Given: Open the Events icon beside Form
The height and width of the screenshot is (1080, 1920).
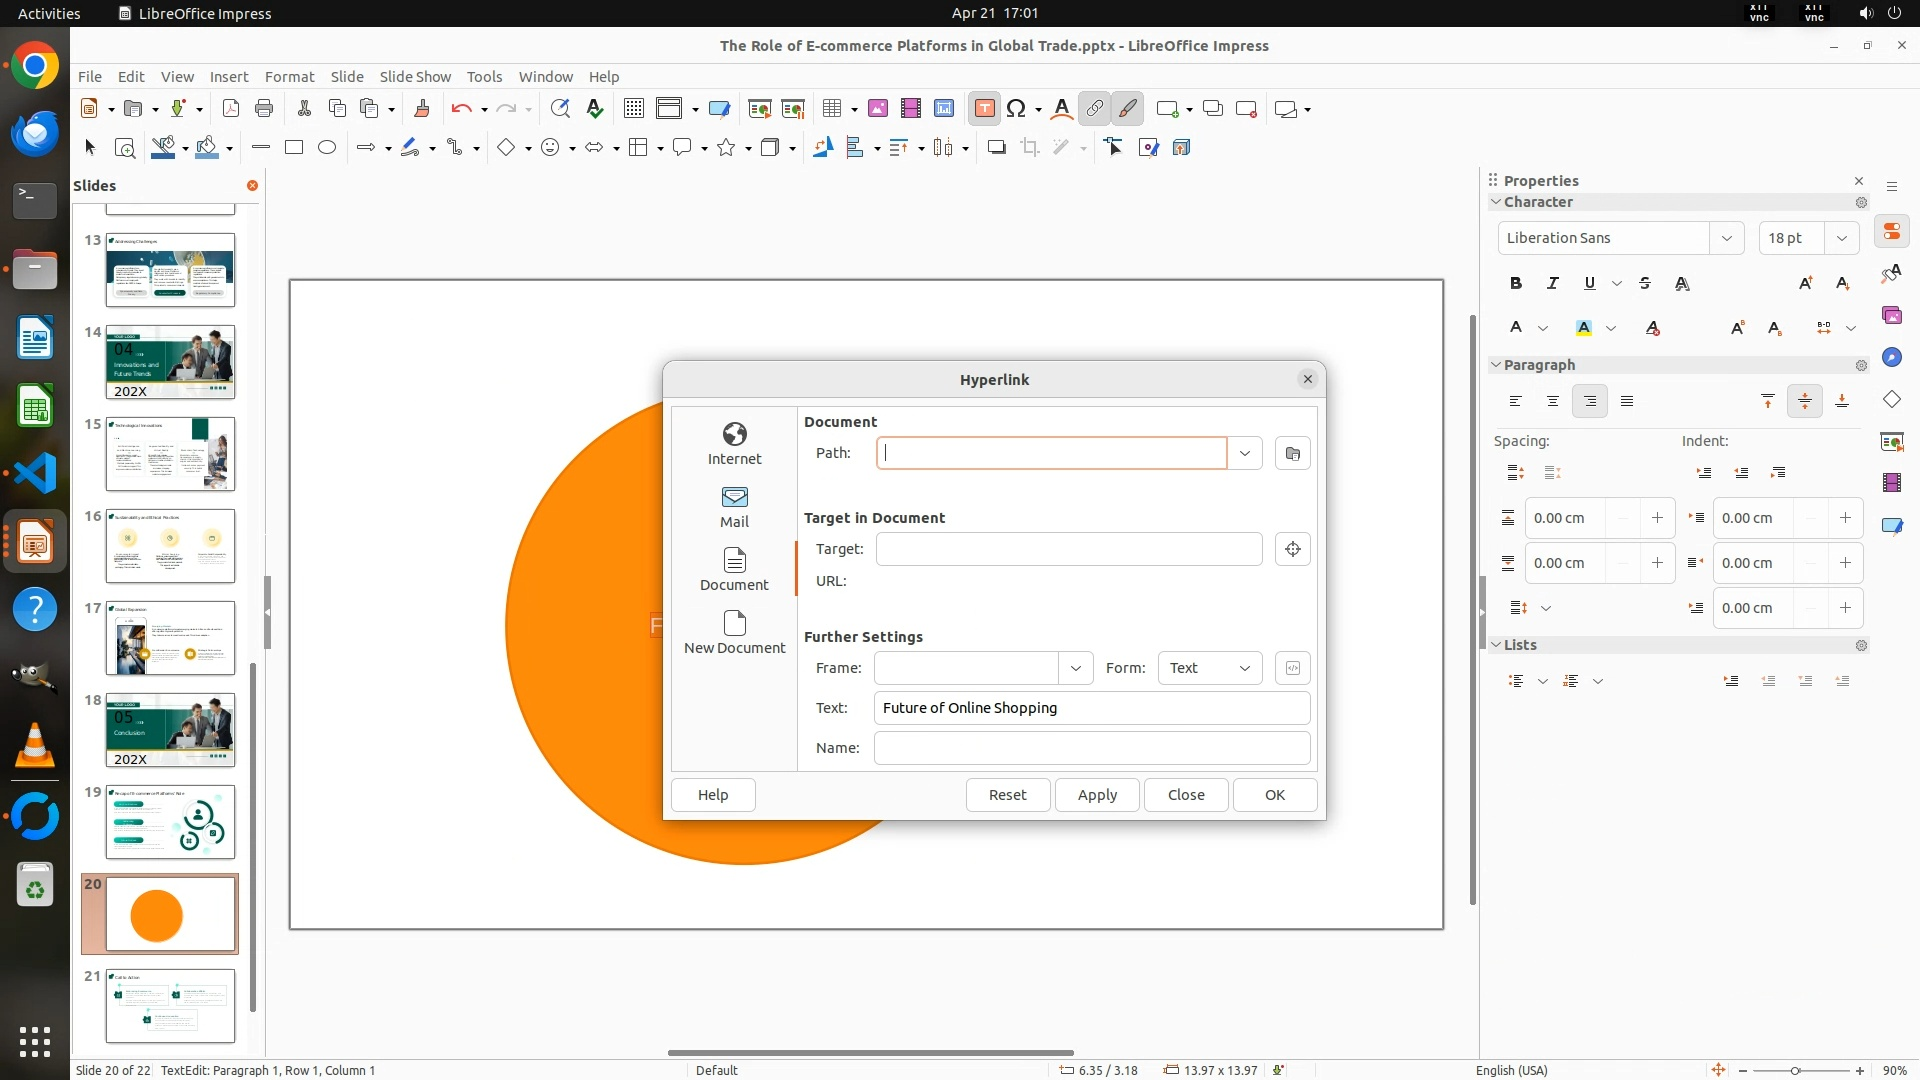Looking at the screenshot, I should pyautogui.click(x=1292, y=668).
